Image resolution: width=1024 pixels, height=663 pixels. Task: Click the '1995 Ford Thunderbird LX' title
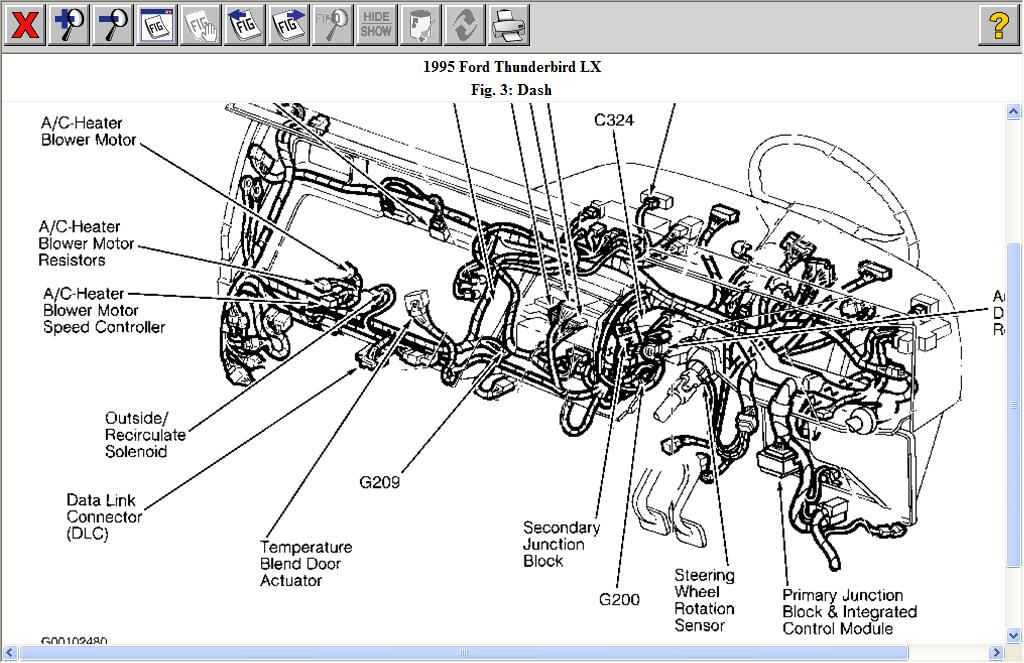pos(512,67)
